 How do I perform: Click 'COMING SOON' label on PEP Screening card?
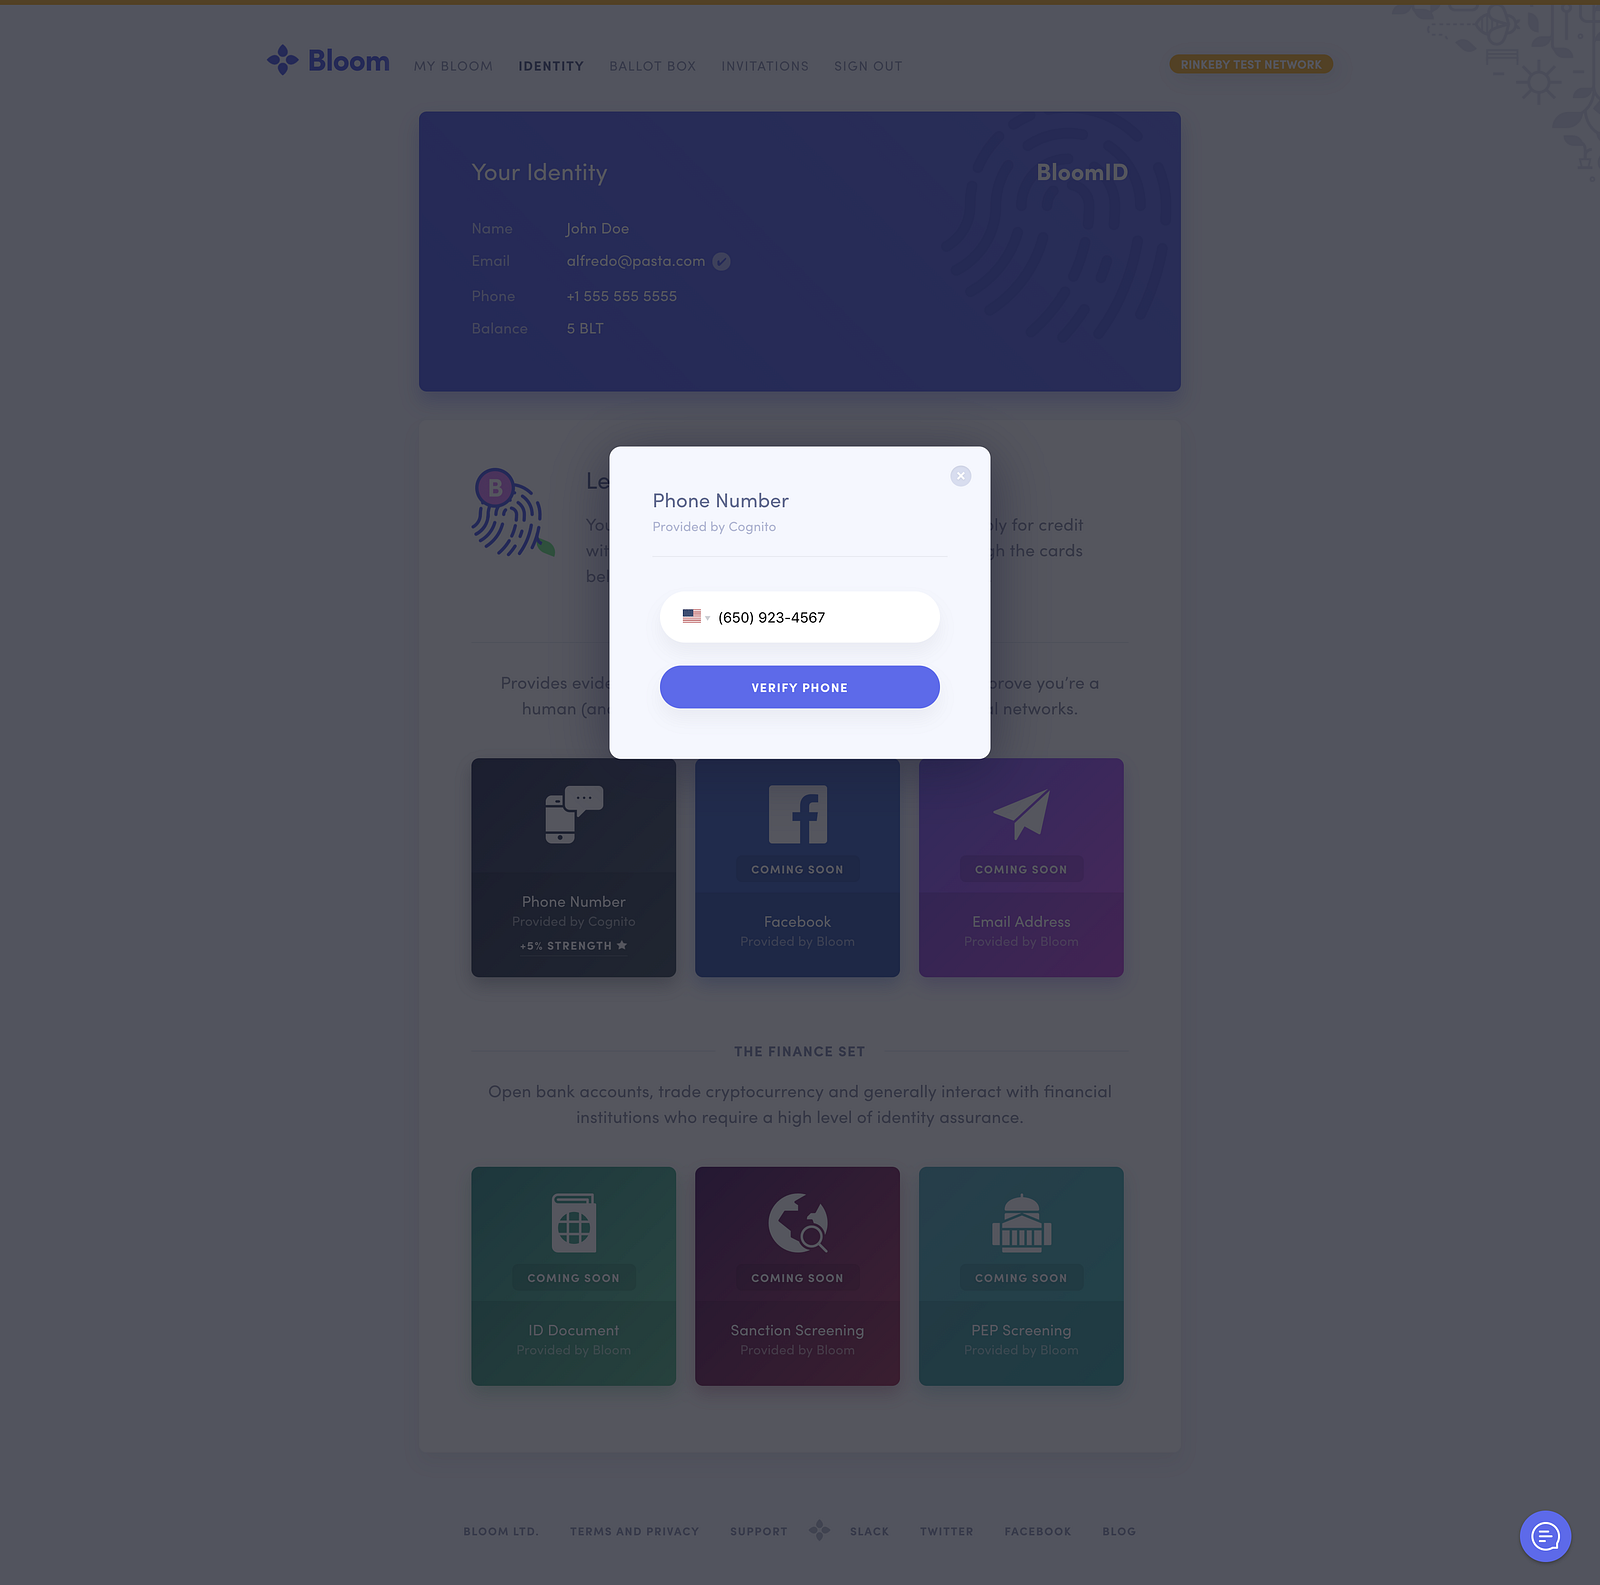(1021, 1278)
